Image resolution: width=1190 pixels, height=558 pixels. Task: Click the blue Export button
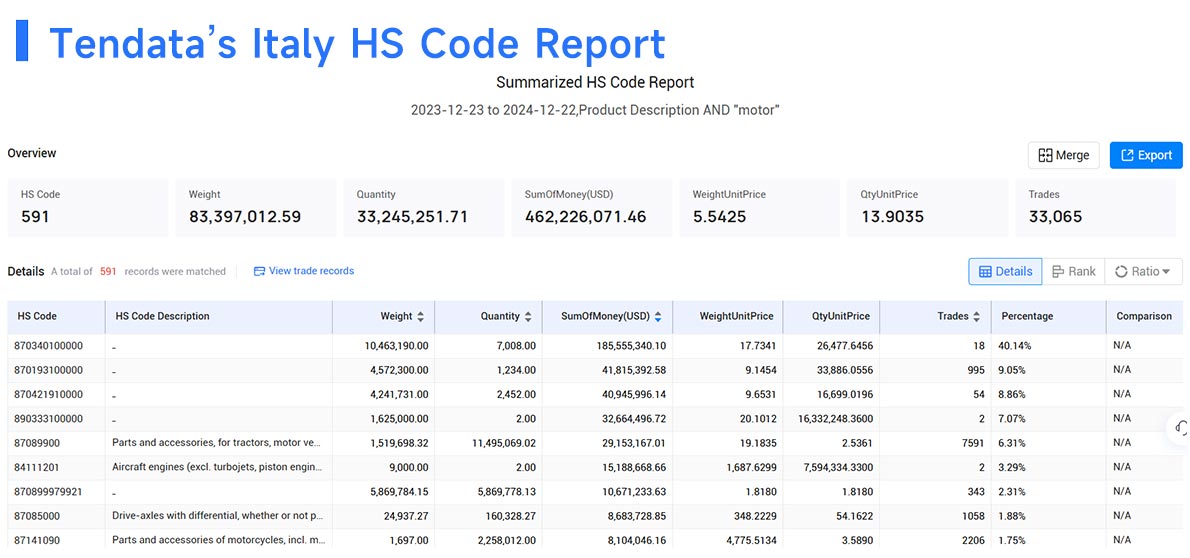click(1146, 155)
